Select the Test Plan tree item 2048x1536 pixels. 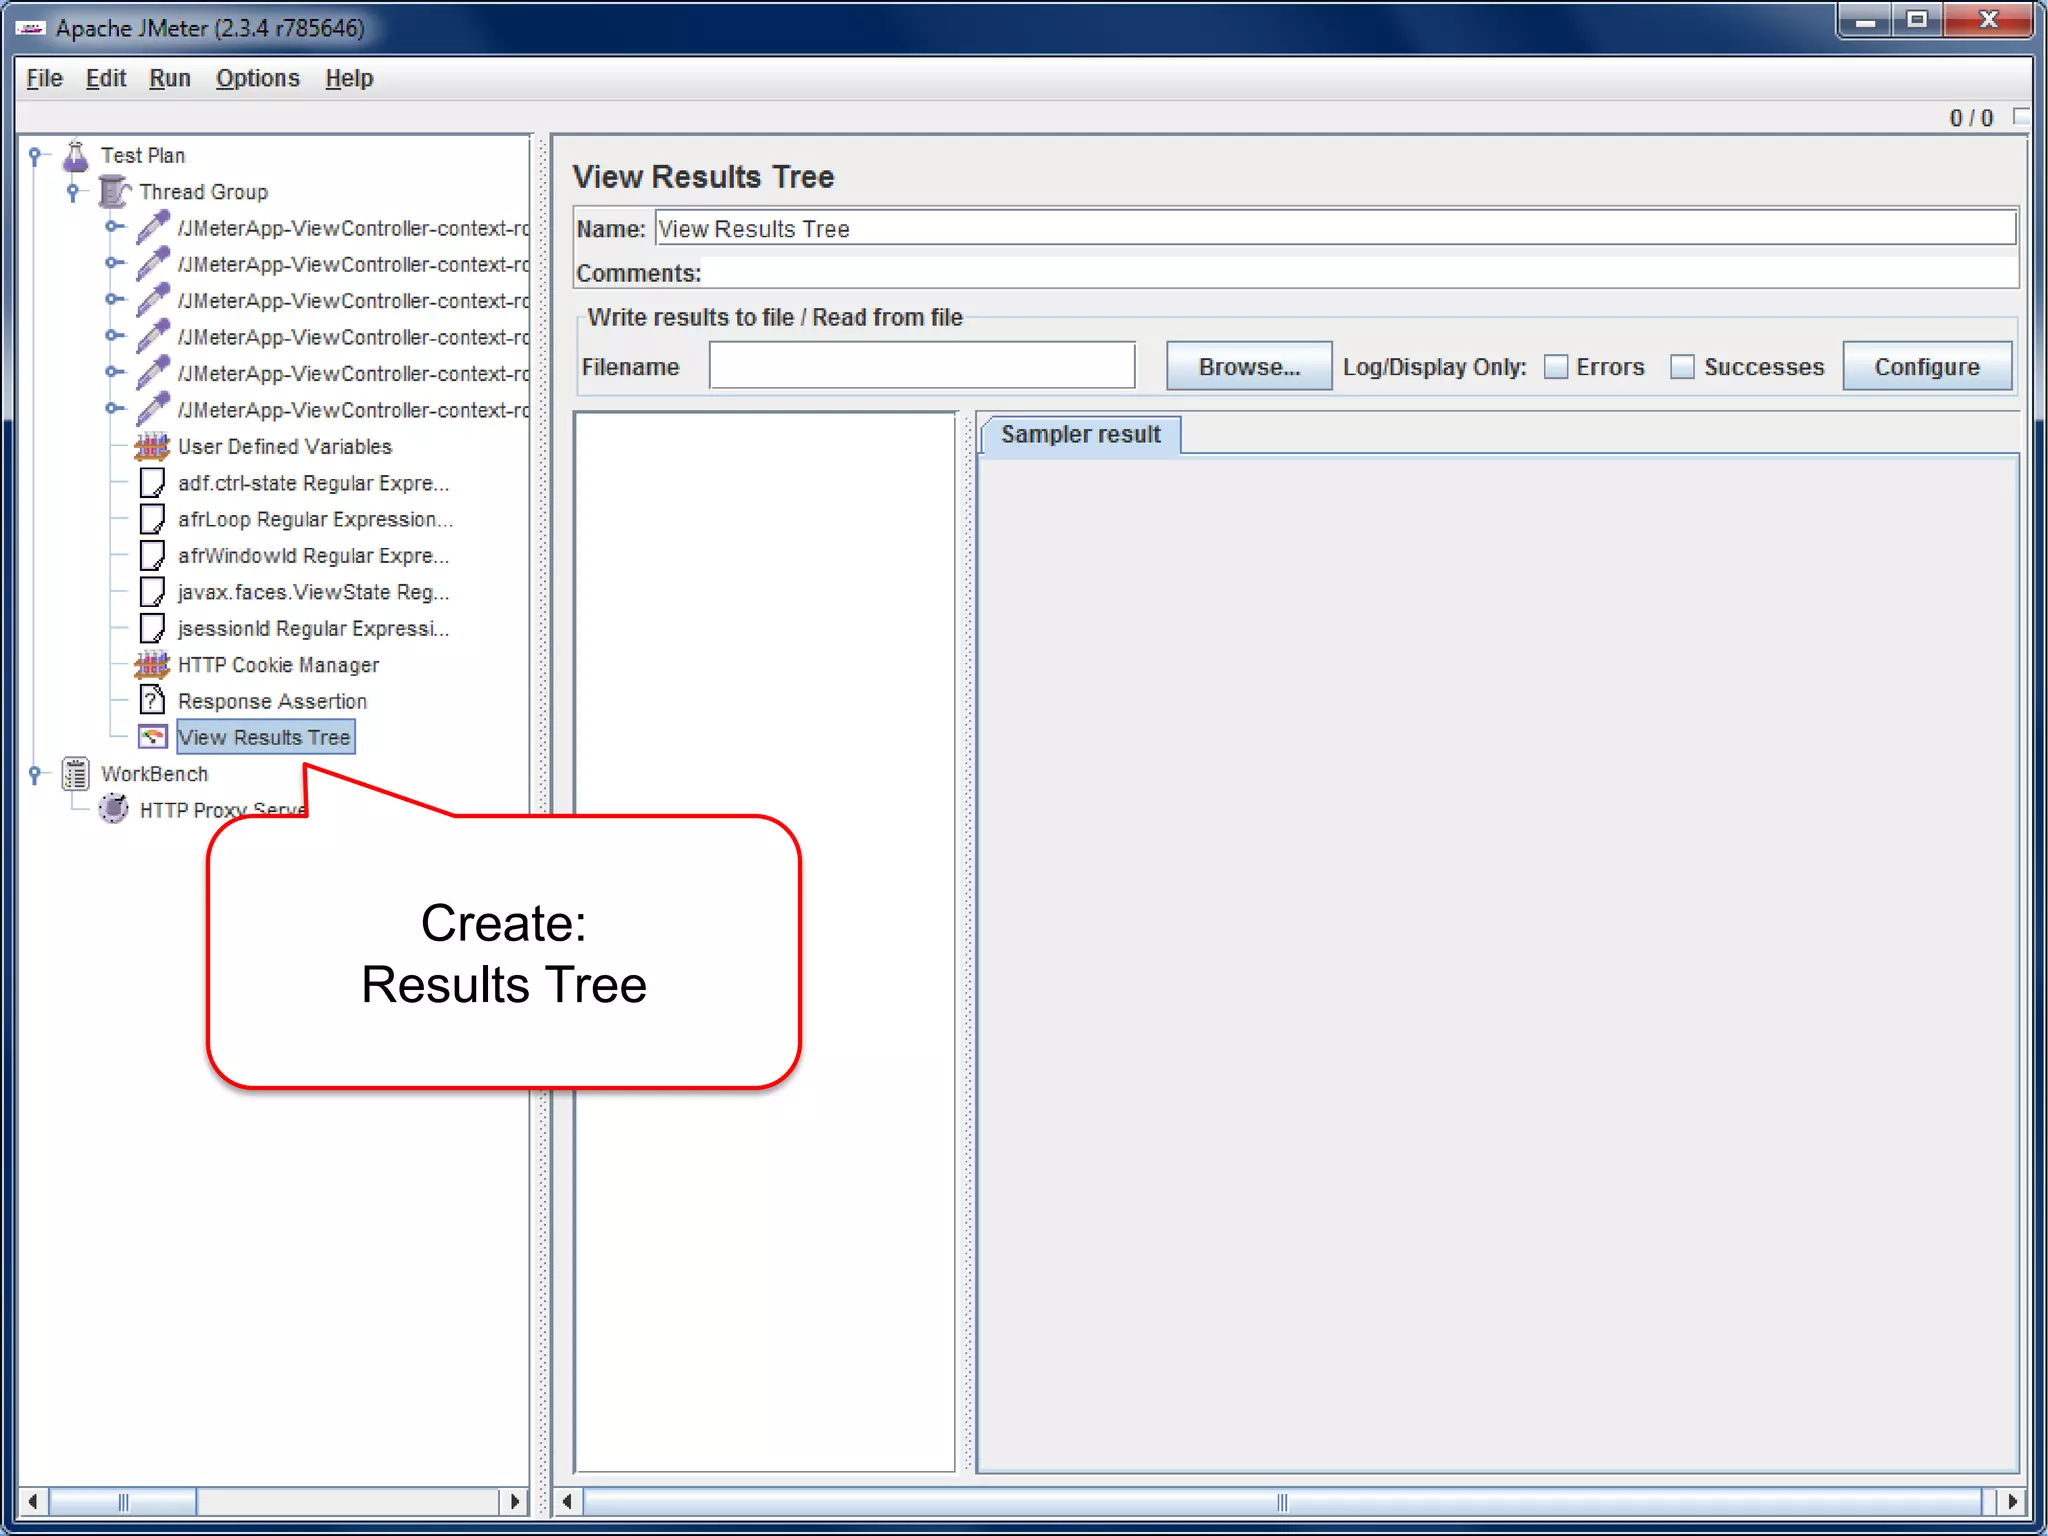143,155
